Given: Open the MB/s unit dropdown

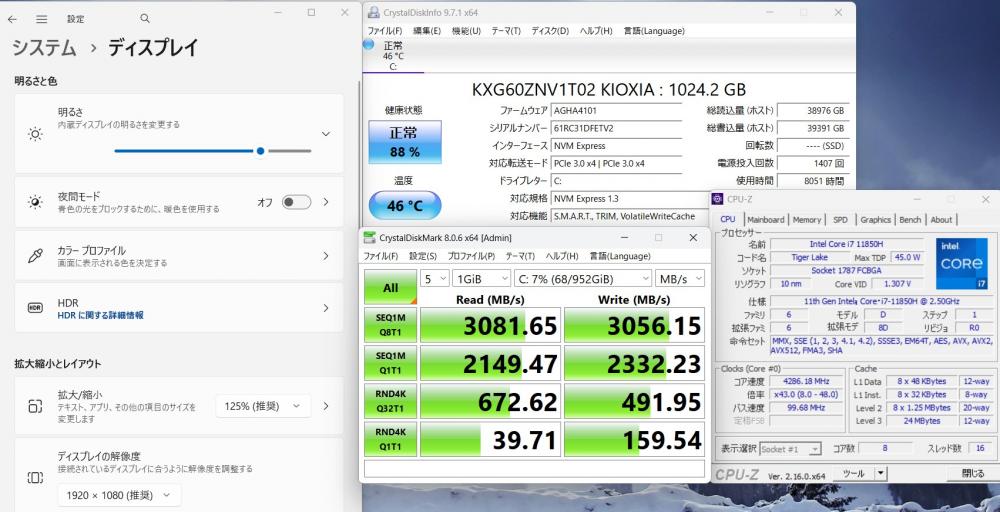Looking at the screenshot, I should click(x=680, y=279).
